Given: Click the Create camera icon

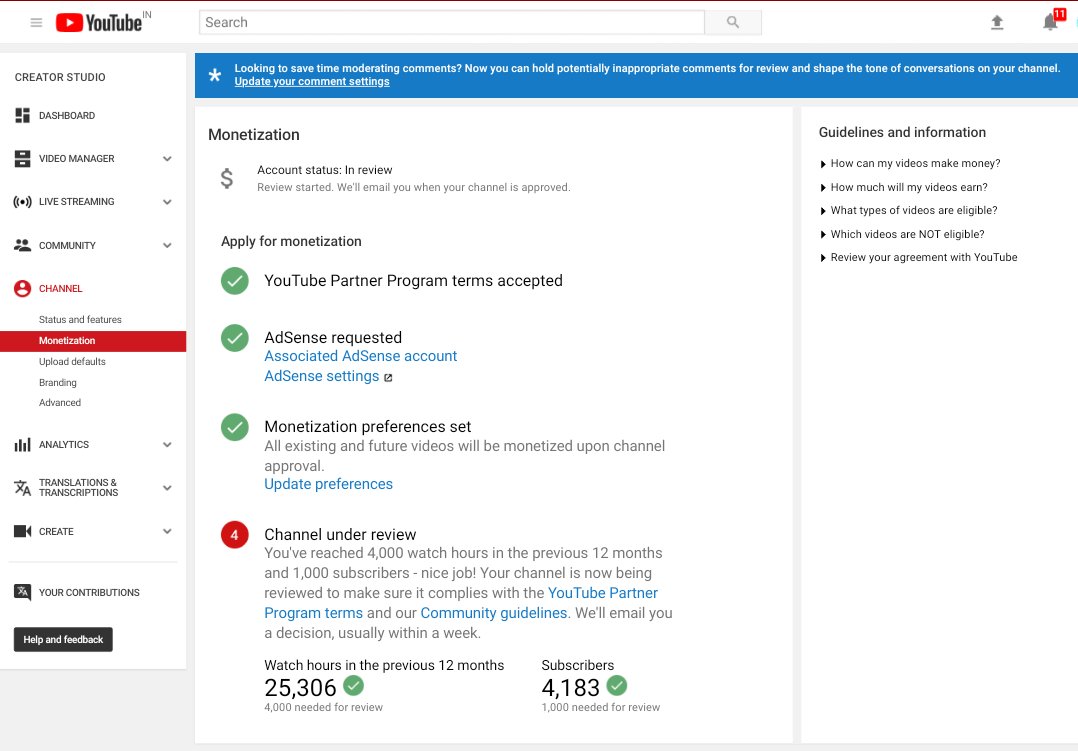Looking at the screenshot, I should tap(23, 531).
